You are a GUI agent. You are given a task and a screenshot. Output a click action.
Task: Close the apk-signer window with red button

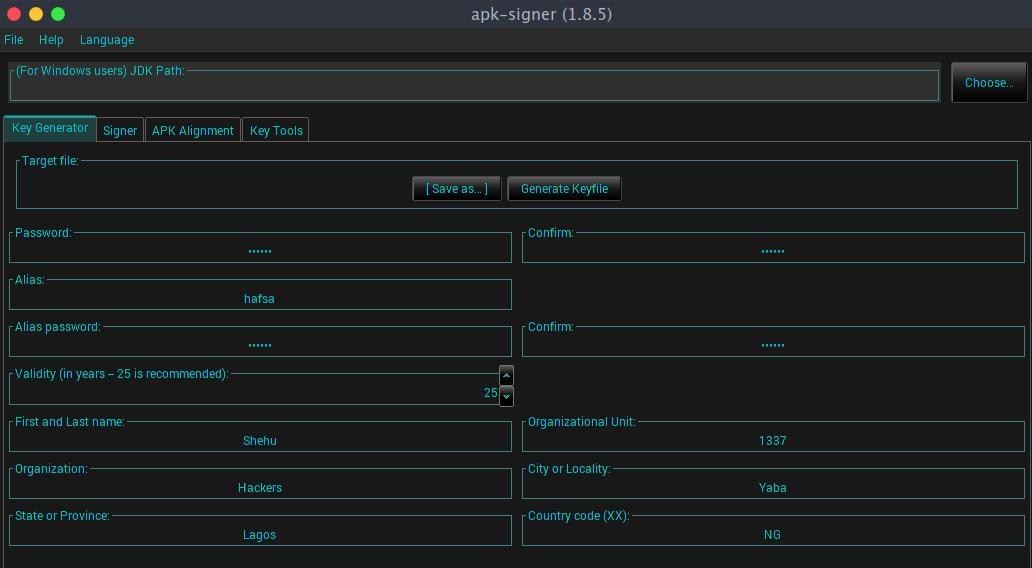tap(14, 14)
